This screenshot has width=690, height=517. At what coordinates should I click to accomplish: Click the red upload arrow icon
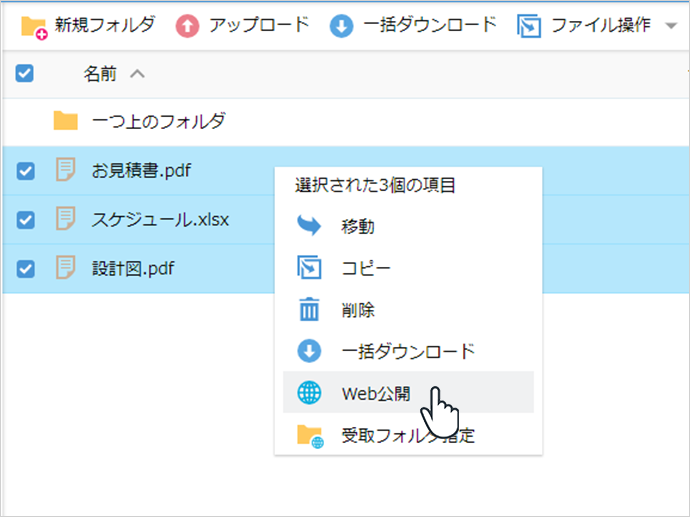point(187,26)
